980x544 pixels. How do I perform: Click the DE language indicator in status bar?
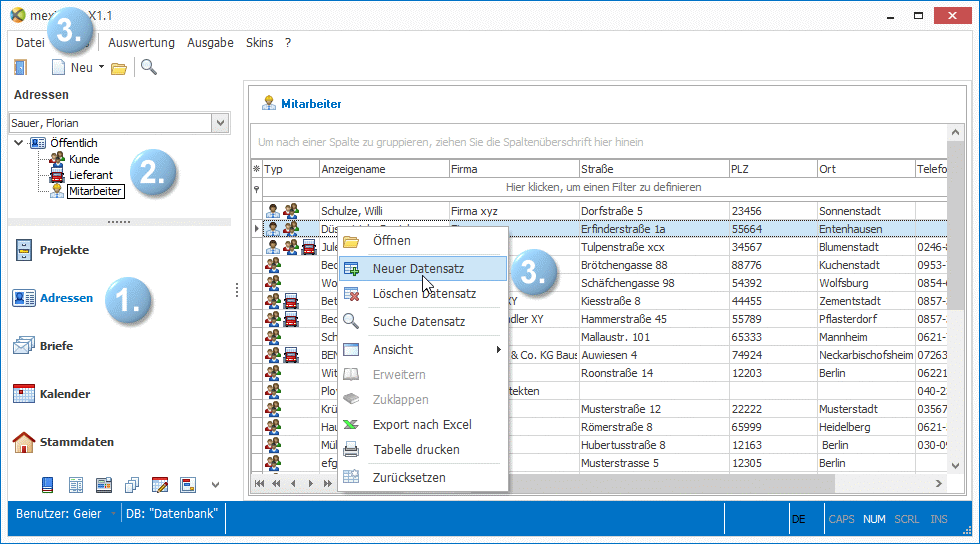coord(799,519)
